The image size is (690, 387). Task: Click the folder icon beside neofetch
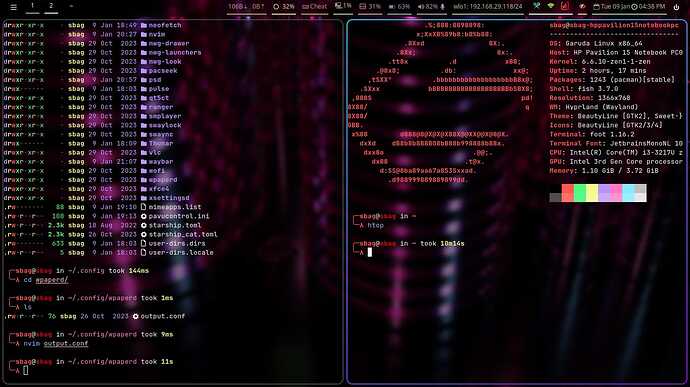coord(143,25)
